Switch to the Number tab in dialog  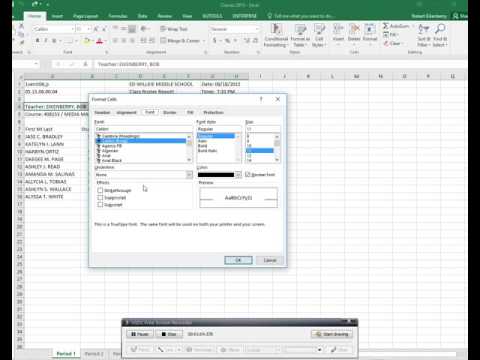pos(102,112)
